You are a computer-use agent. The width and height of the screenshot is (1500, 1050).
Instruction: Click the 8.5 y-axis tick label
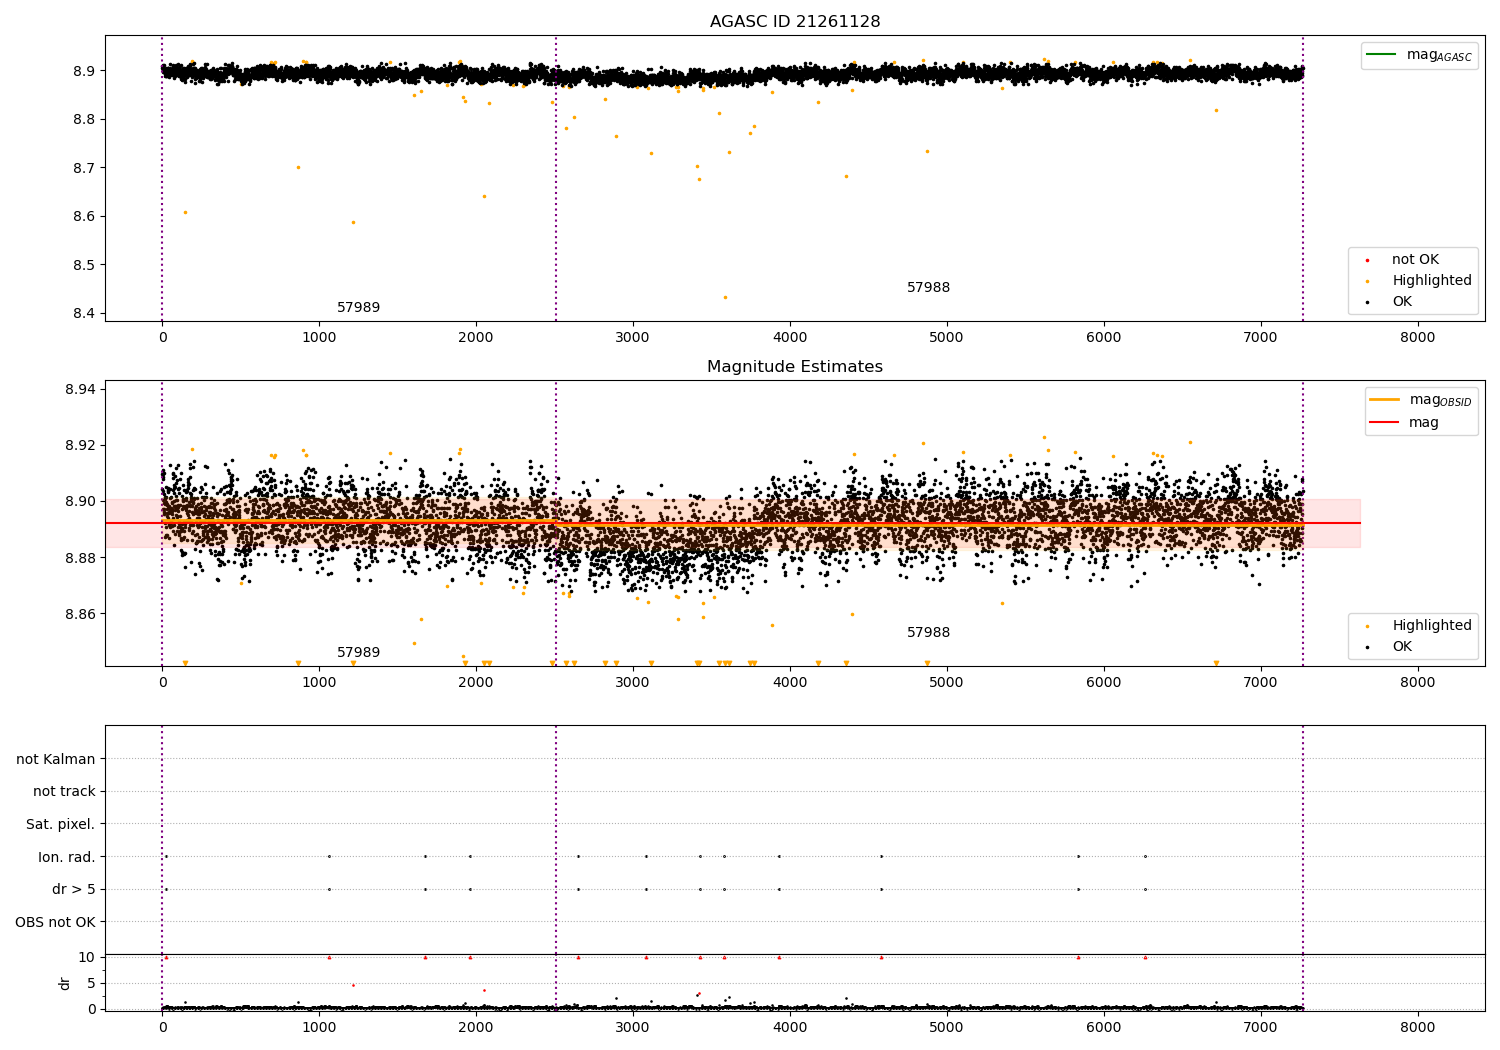coord(83,266)
